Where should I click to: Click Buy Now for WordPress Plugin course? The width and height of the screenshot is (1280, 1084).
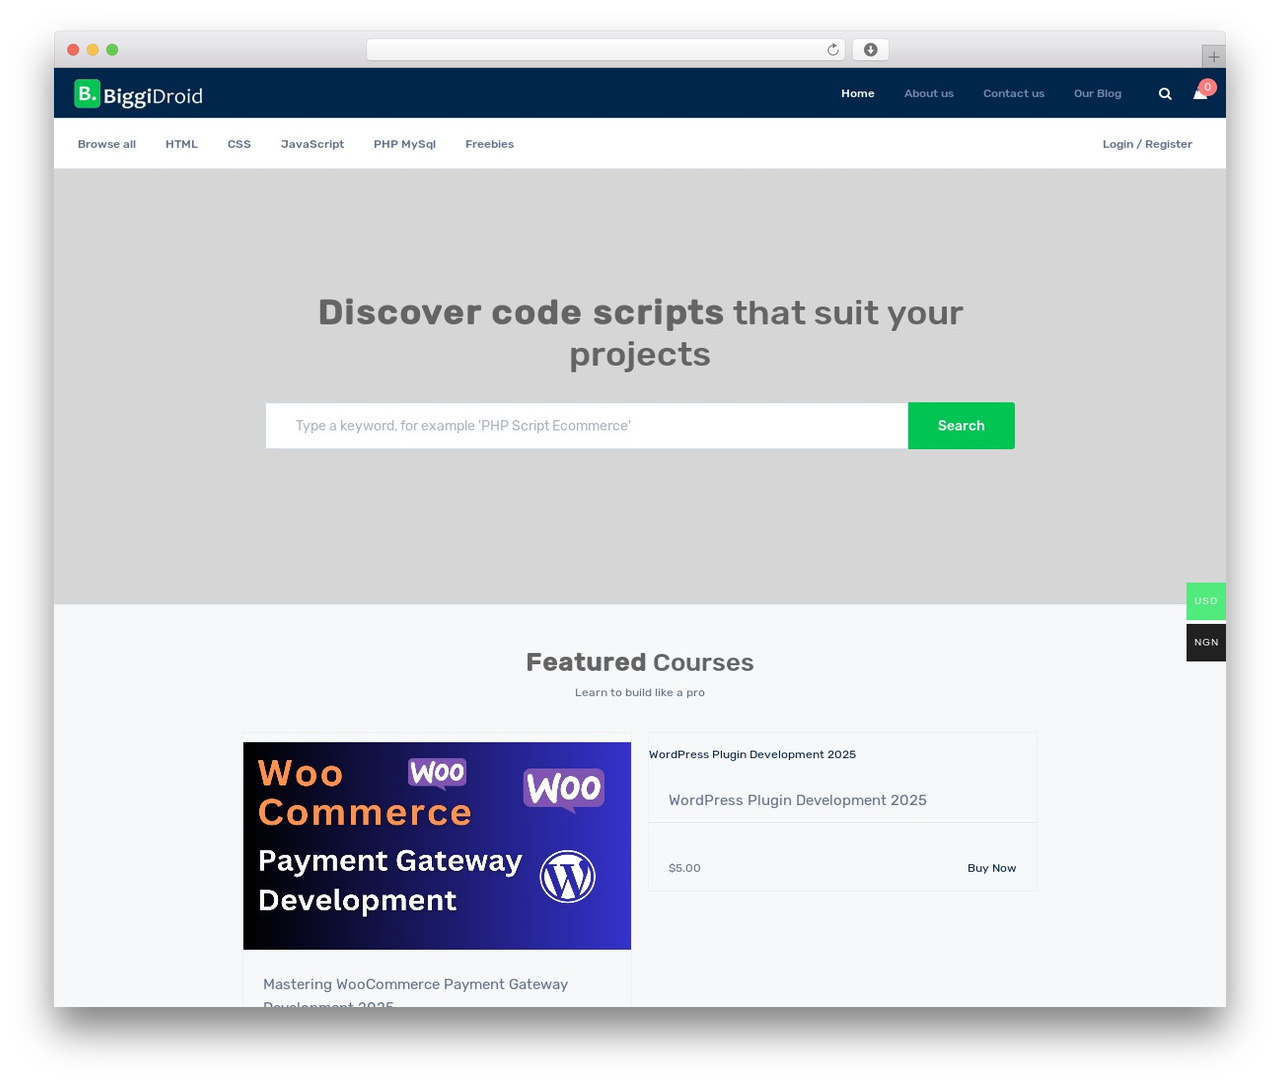pos(992,868)
